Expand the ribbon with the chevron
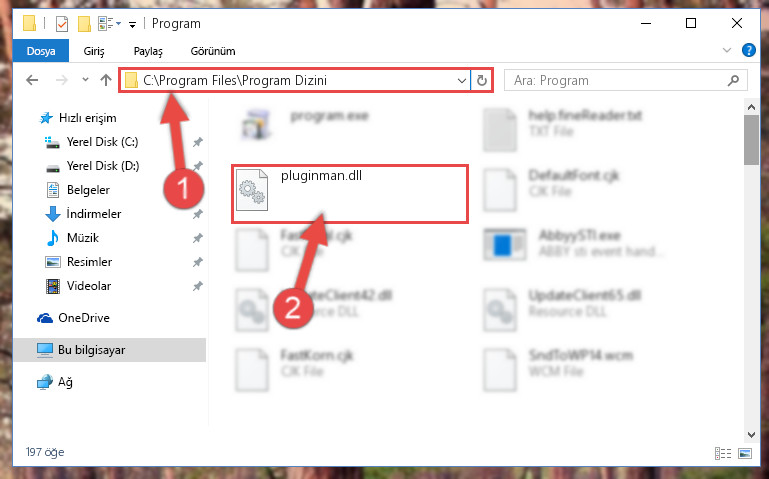 coord(726,50)
